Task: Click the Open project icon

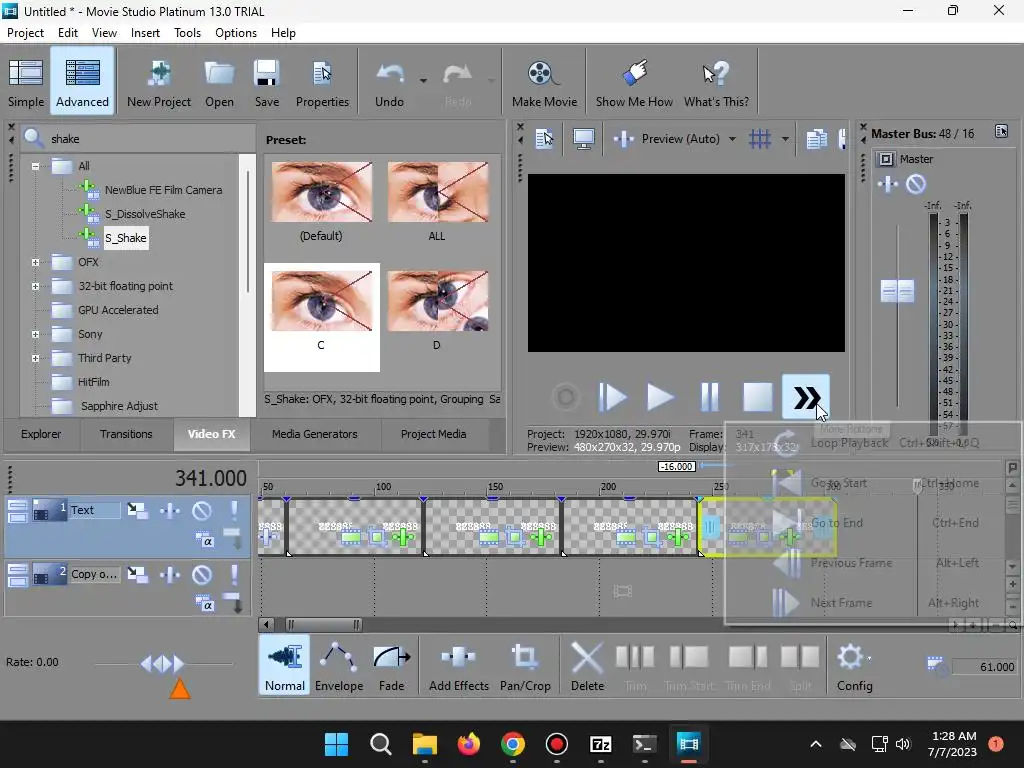Action: (x=219, y=82)
